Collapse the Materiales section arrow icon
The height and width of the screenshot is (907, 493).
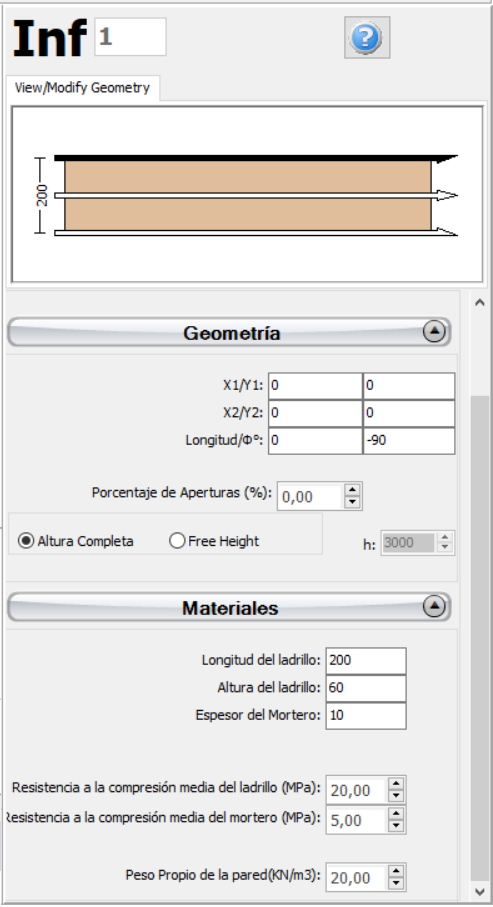coord(433,606)
